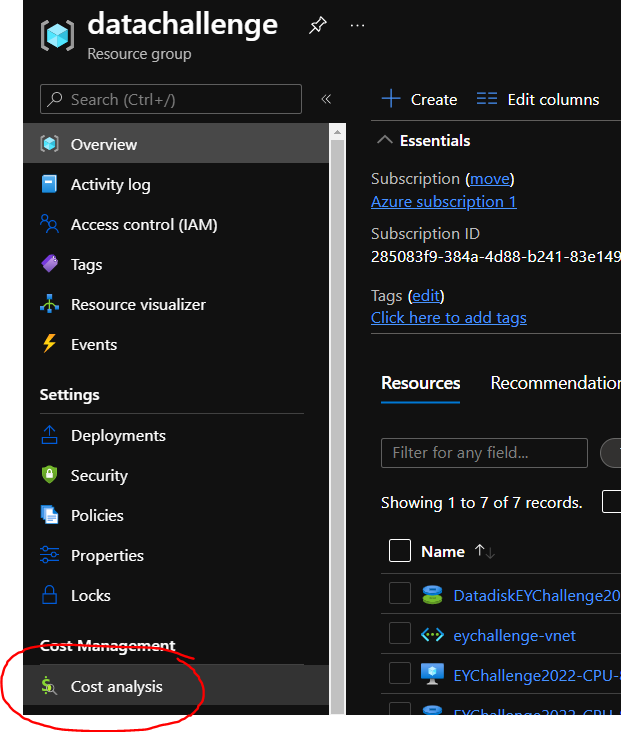Screen dimensions: 621x732
Task: Click the eychallenge-vnet network icon
Action: click(432, 635)
